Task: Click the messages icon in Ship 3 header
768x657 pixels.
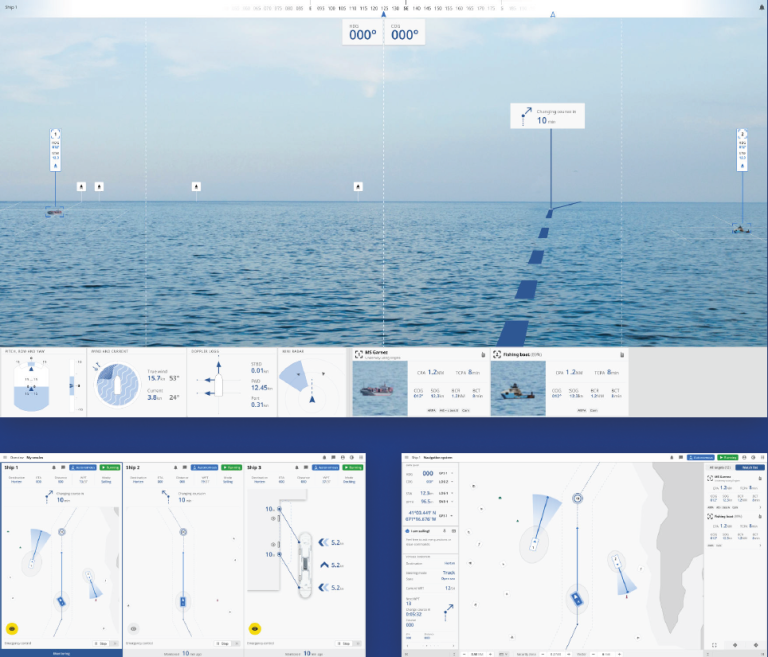Action: (x=305, y=467)
